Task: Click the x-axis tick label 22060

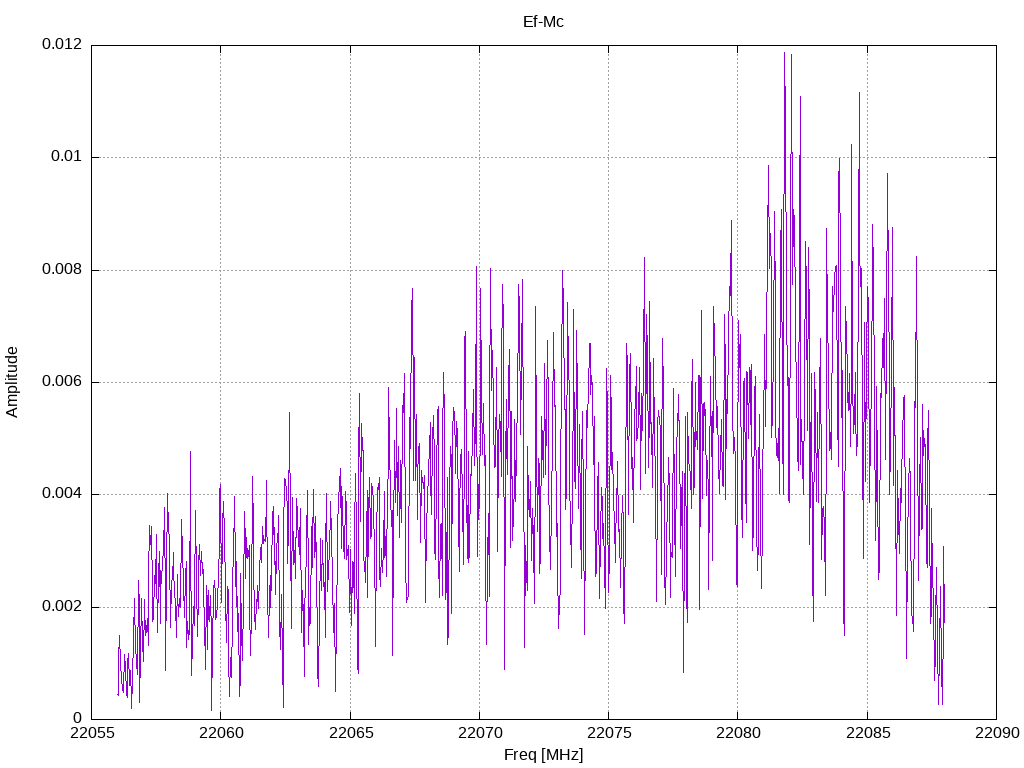Action: pos(221,733)
